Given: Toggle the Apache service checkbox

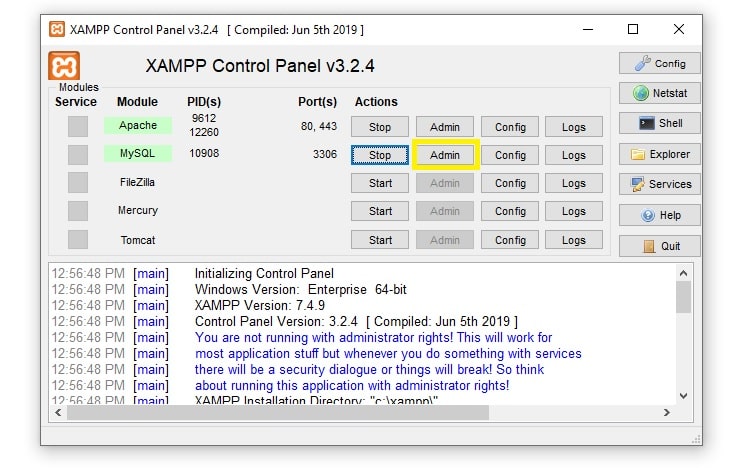Looking at the screenshot, I should coord(78,126).
